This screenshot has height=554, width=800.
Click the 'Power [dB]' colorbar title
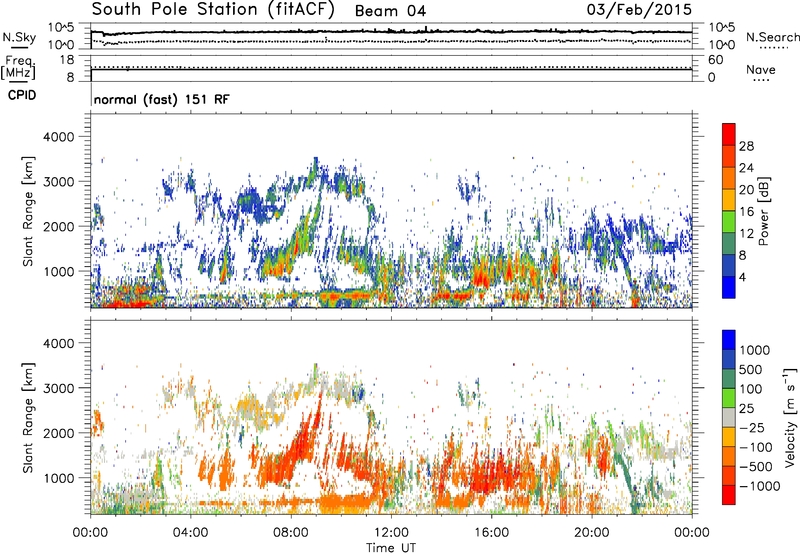coord(764,210)
